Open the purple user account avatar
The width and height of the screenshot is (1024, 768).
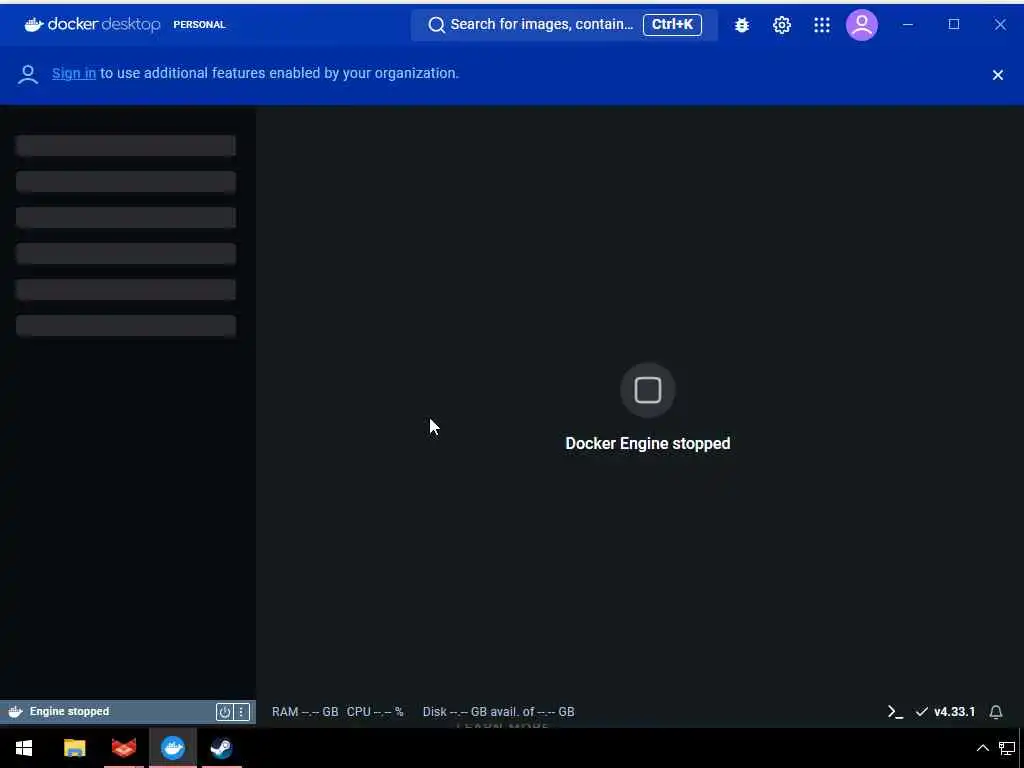[x=862, y=25]
